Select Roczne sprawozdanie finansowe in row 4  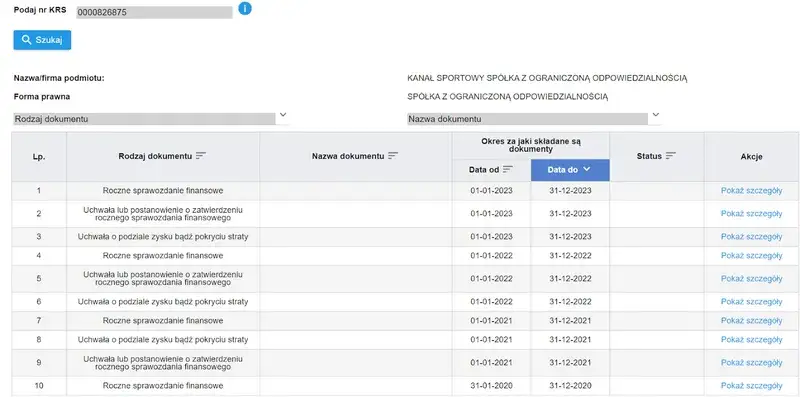[x=163, y=256]
